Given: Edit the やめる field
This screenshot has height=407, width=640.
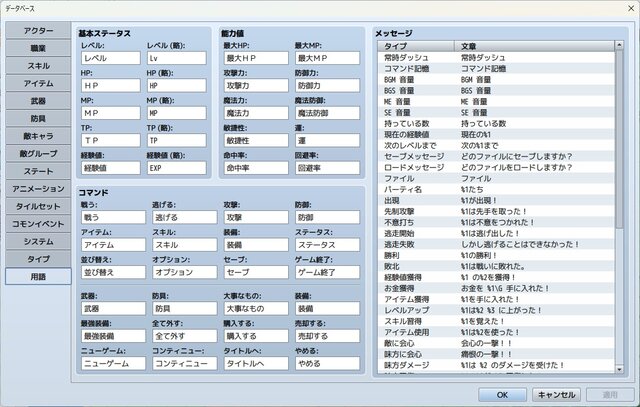Looking at the screenshot, I should 327,363.
